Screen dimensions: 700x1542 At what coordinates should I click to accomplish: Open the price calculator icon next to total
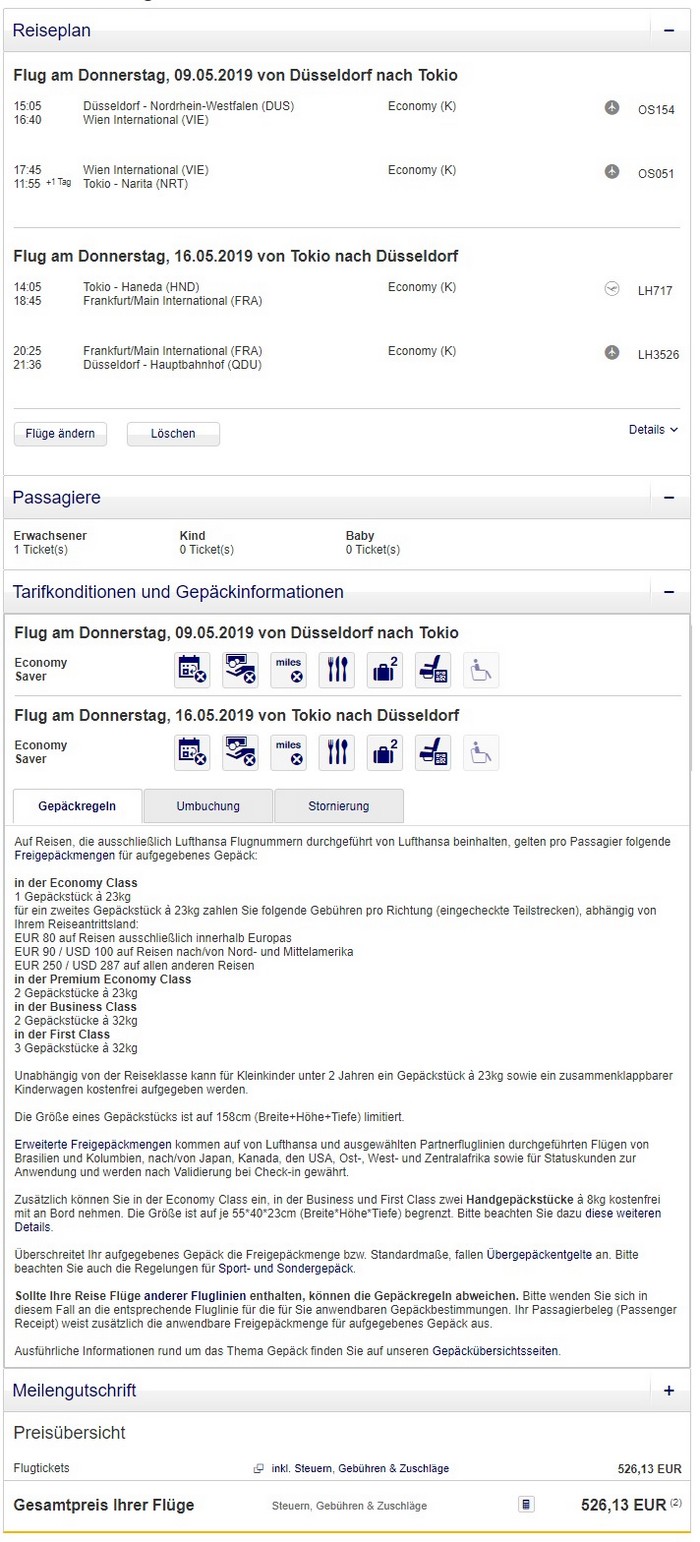pos(527,1504)
